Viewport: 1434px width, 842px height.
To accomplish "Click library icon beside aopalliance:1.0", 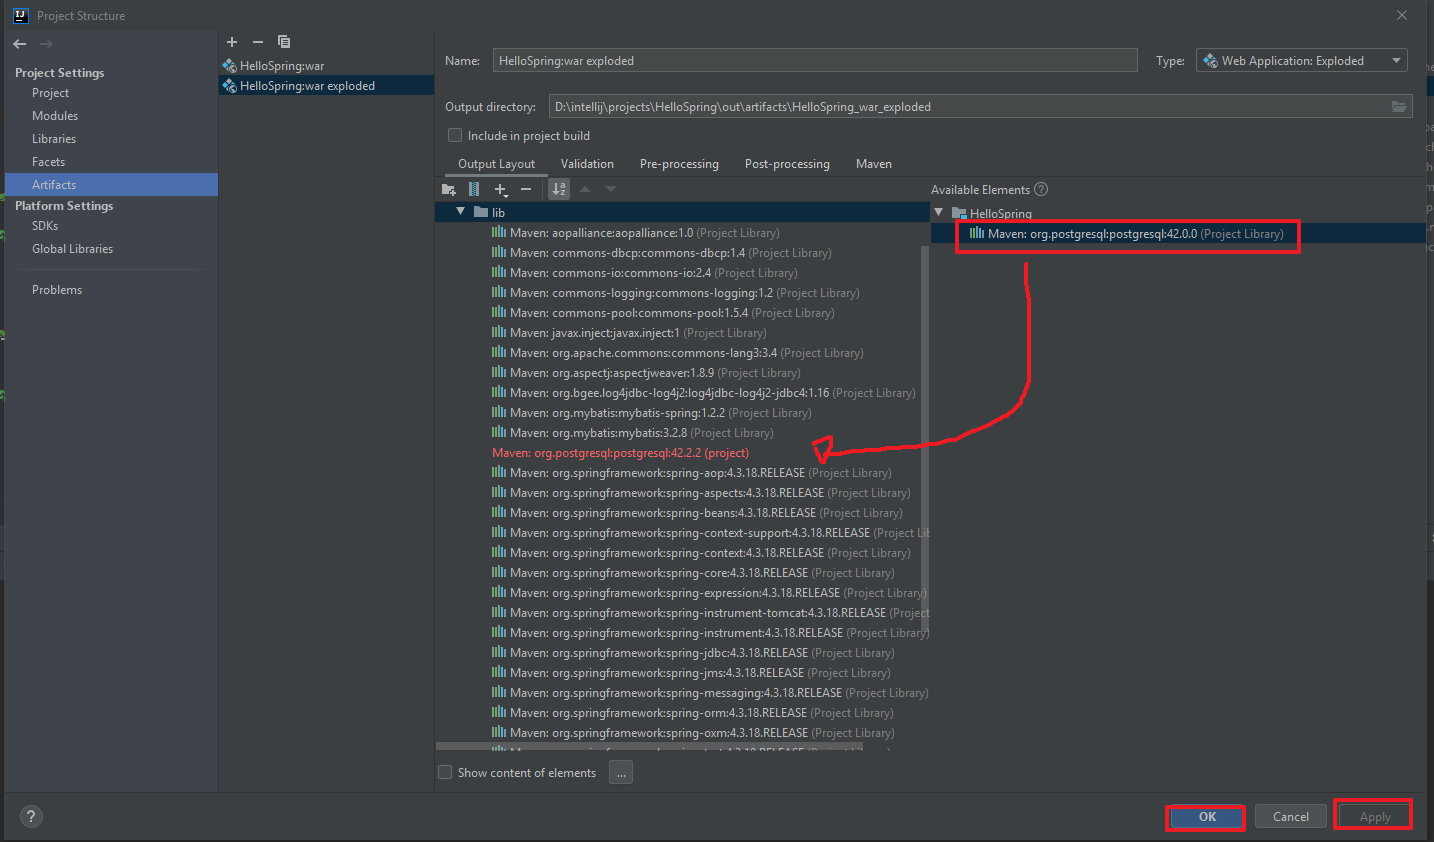I will [499, 232].
